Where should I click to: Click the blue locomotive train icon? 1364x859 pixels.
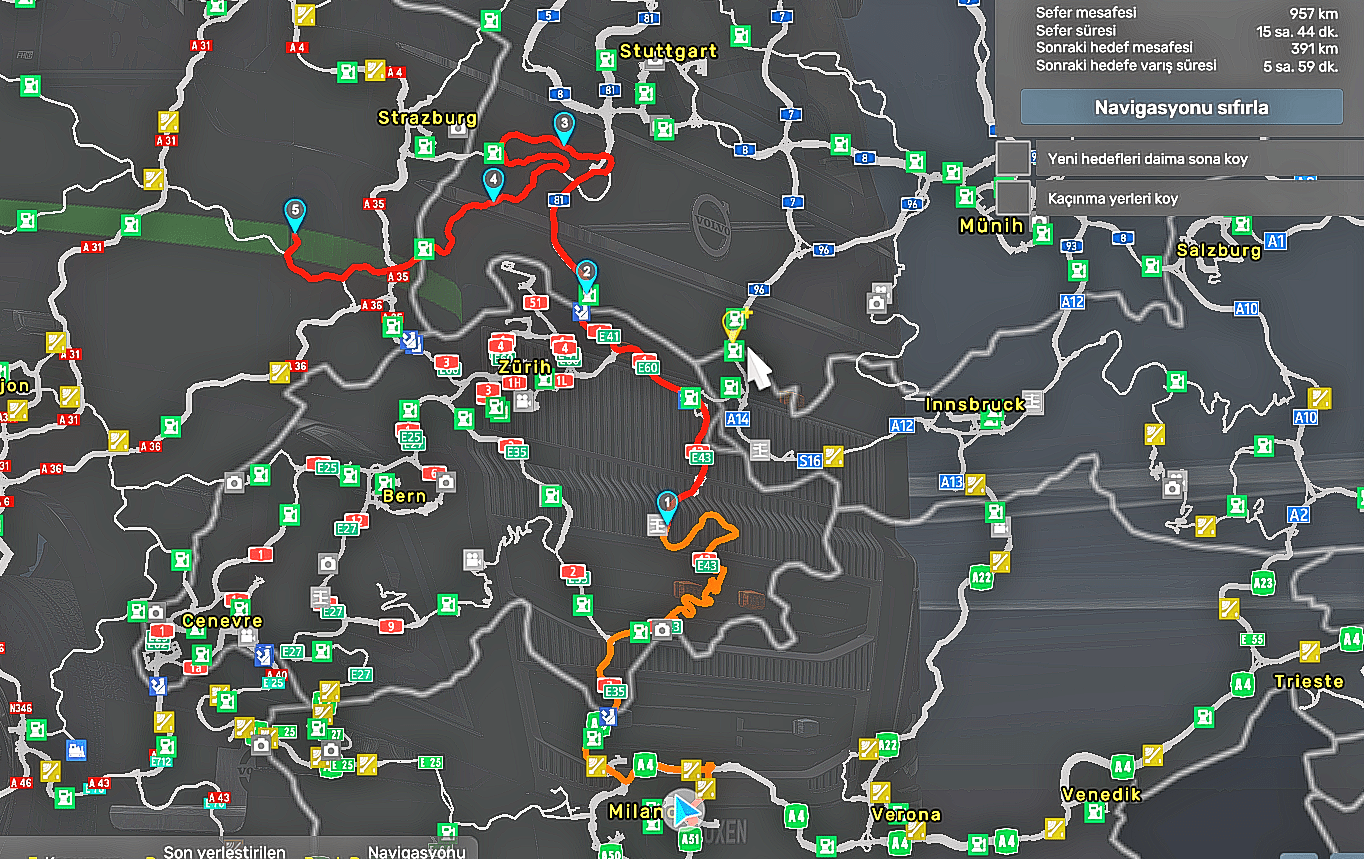coord(76,748)
